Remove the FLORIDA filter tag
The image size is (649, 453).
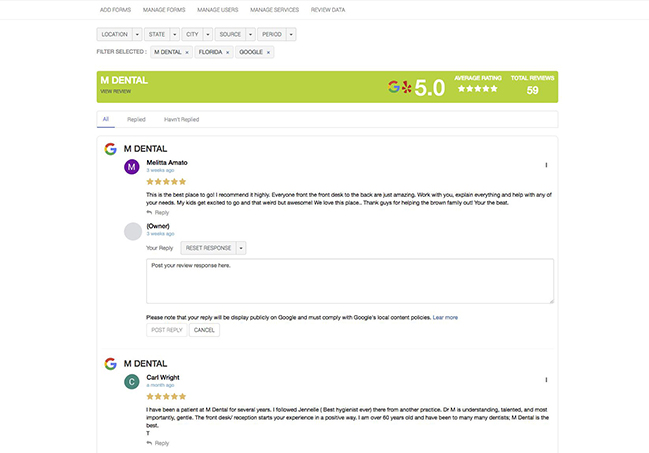(x=227, y=52)
